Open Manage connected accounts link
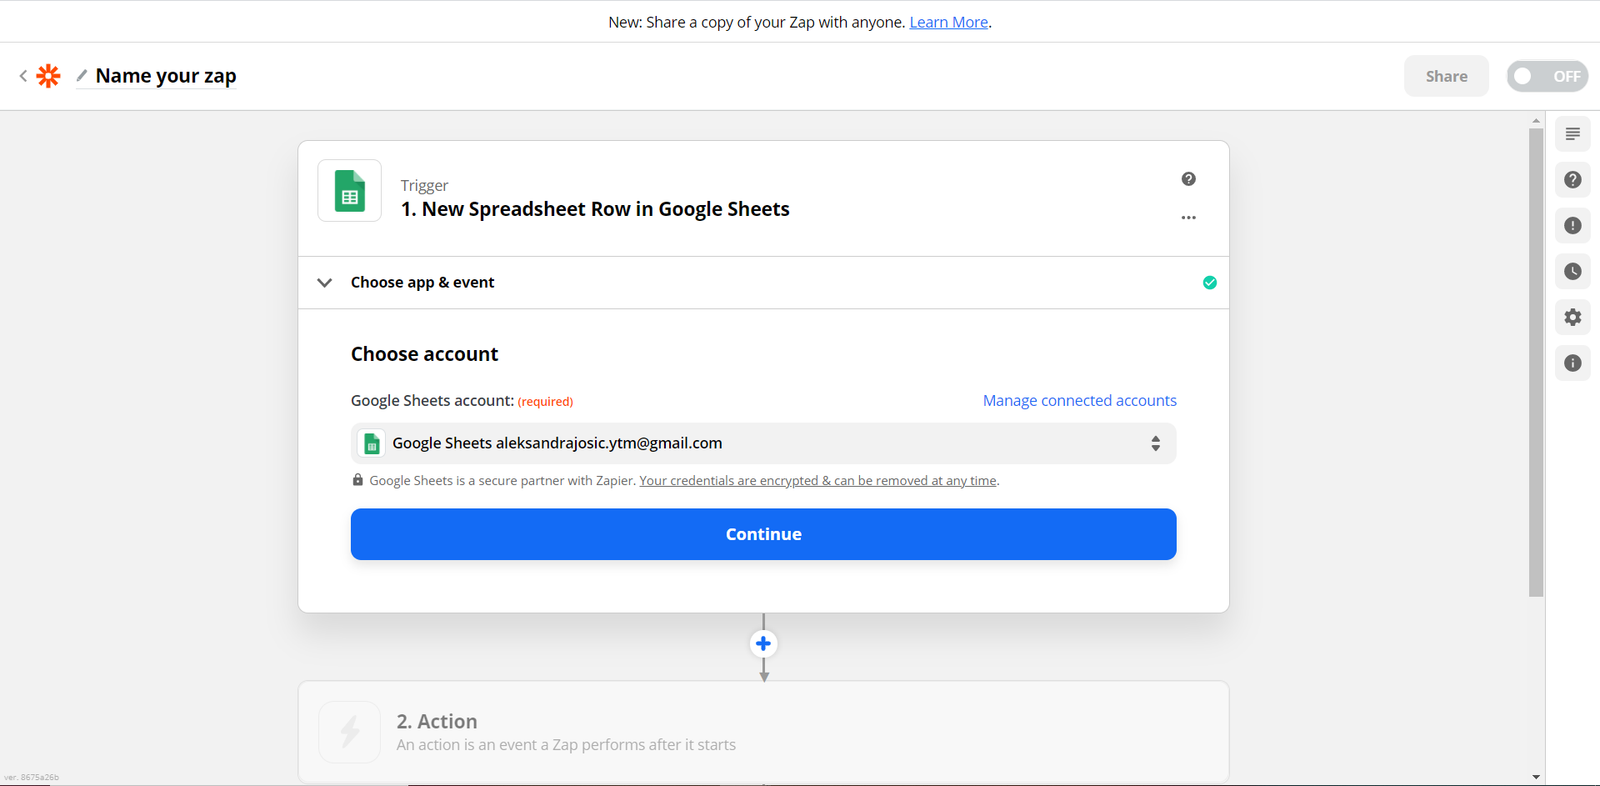The height and width of the screenshot is (786, 1600). point(1079,401)
